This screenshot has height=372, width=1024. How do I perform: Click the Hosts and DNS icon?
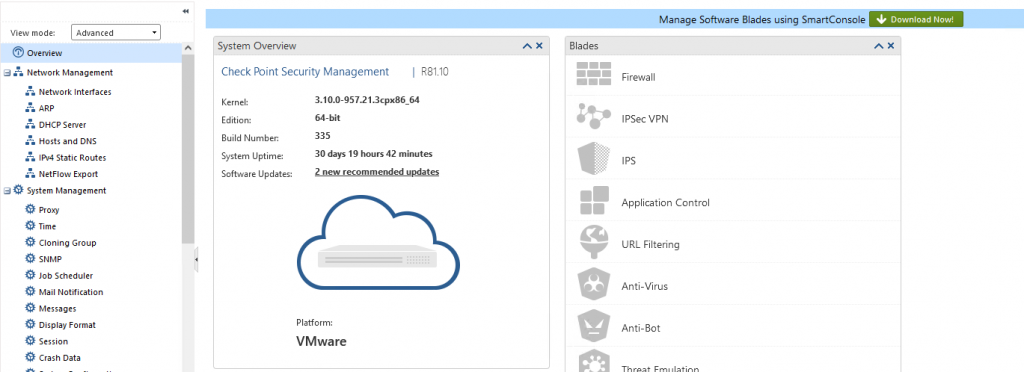[x=29, y=140]
